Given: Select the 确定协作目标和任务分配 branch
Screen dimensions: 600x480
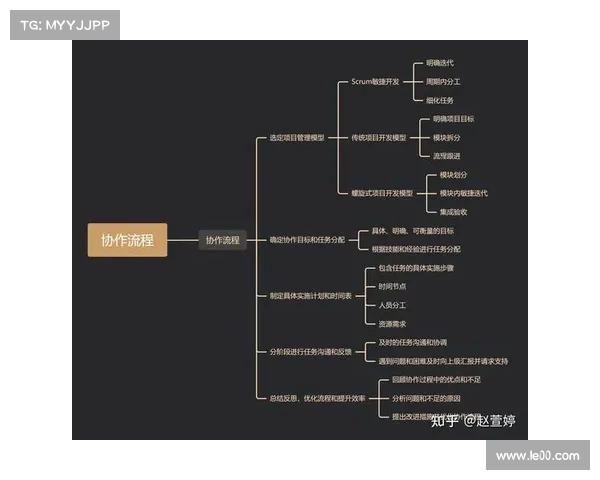Looking at the screenshot, I should [307, 240].
